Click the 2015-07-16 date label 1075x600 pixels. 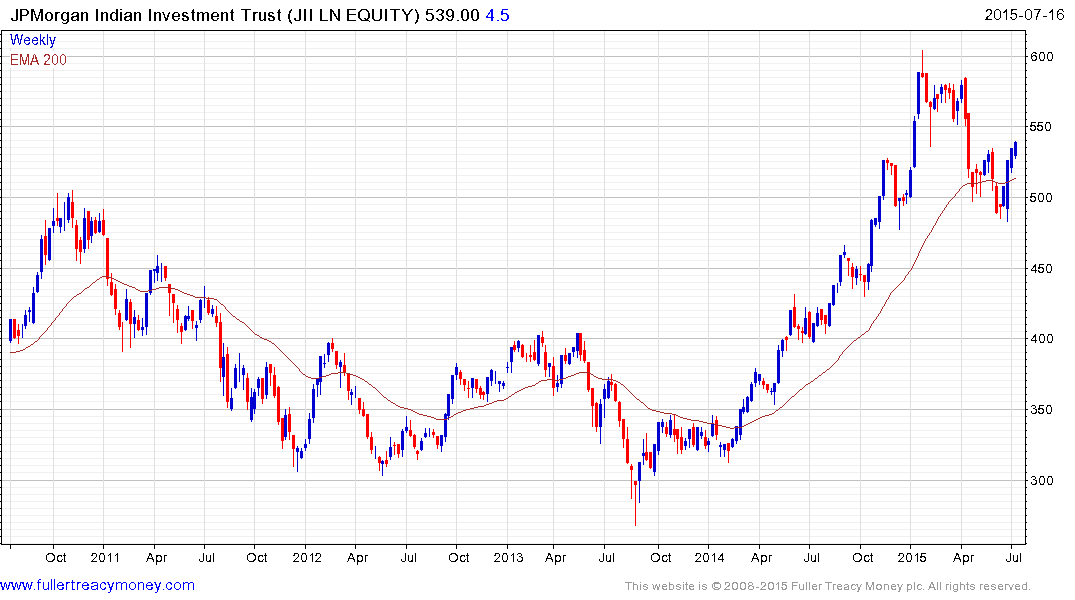coord(1024,14)
